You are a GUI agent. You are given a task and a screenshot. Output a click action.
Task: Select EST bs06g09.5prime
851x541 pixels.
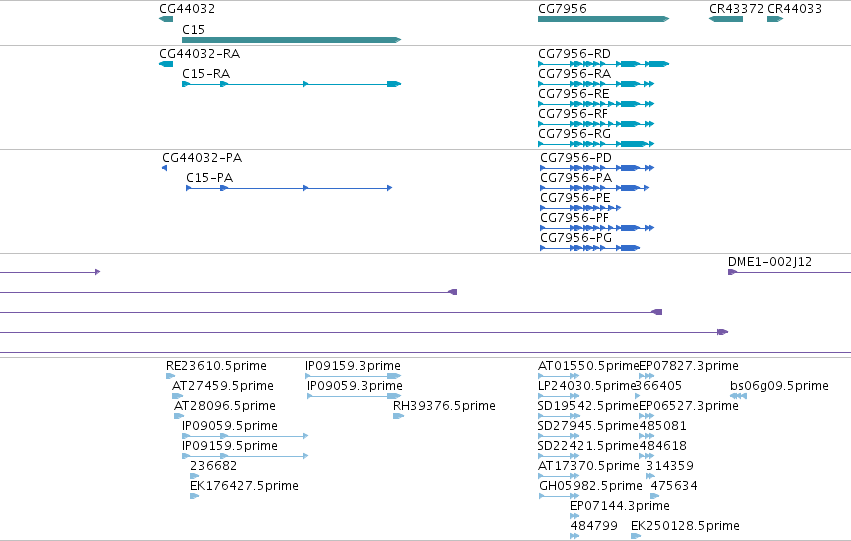pos(738,396)
